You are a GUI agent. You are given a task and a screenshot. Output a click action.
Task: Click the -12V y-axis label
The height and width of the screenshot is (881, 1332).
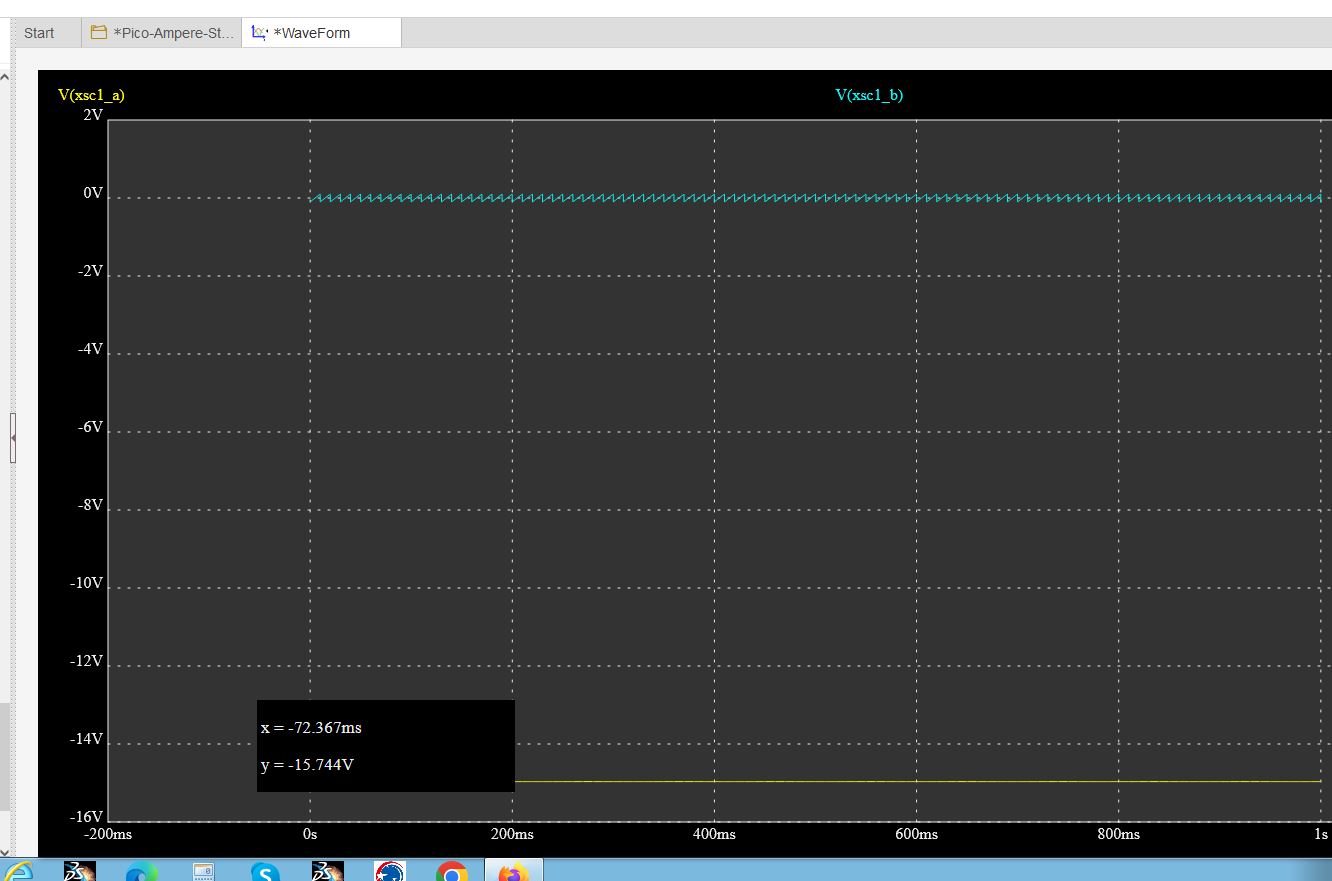88,661
